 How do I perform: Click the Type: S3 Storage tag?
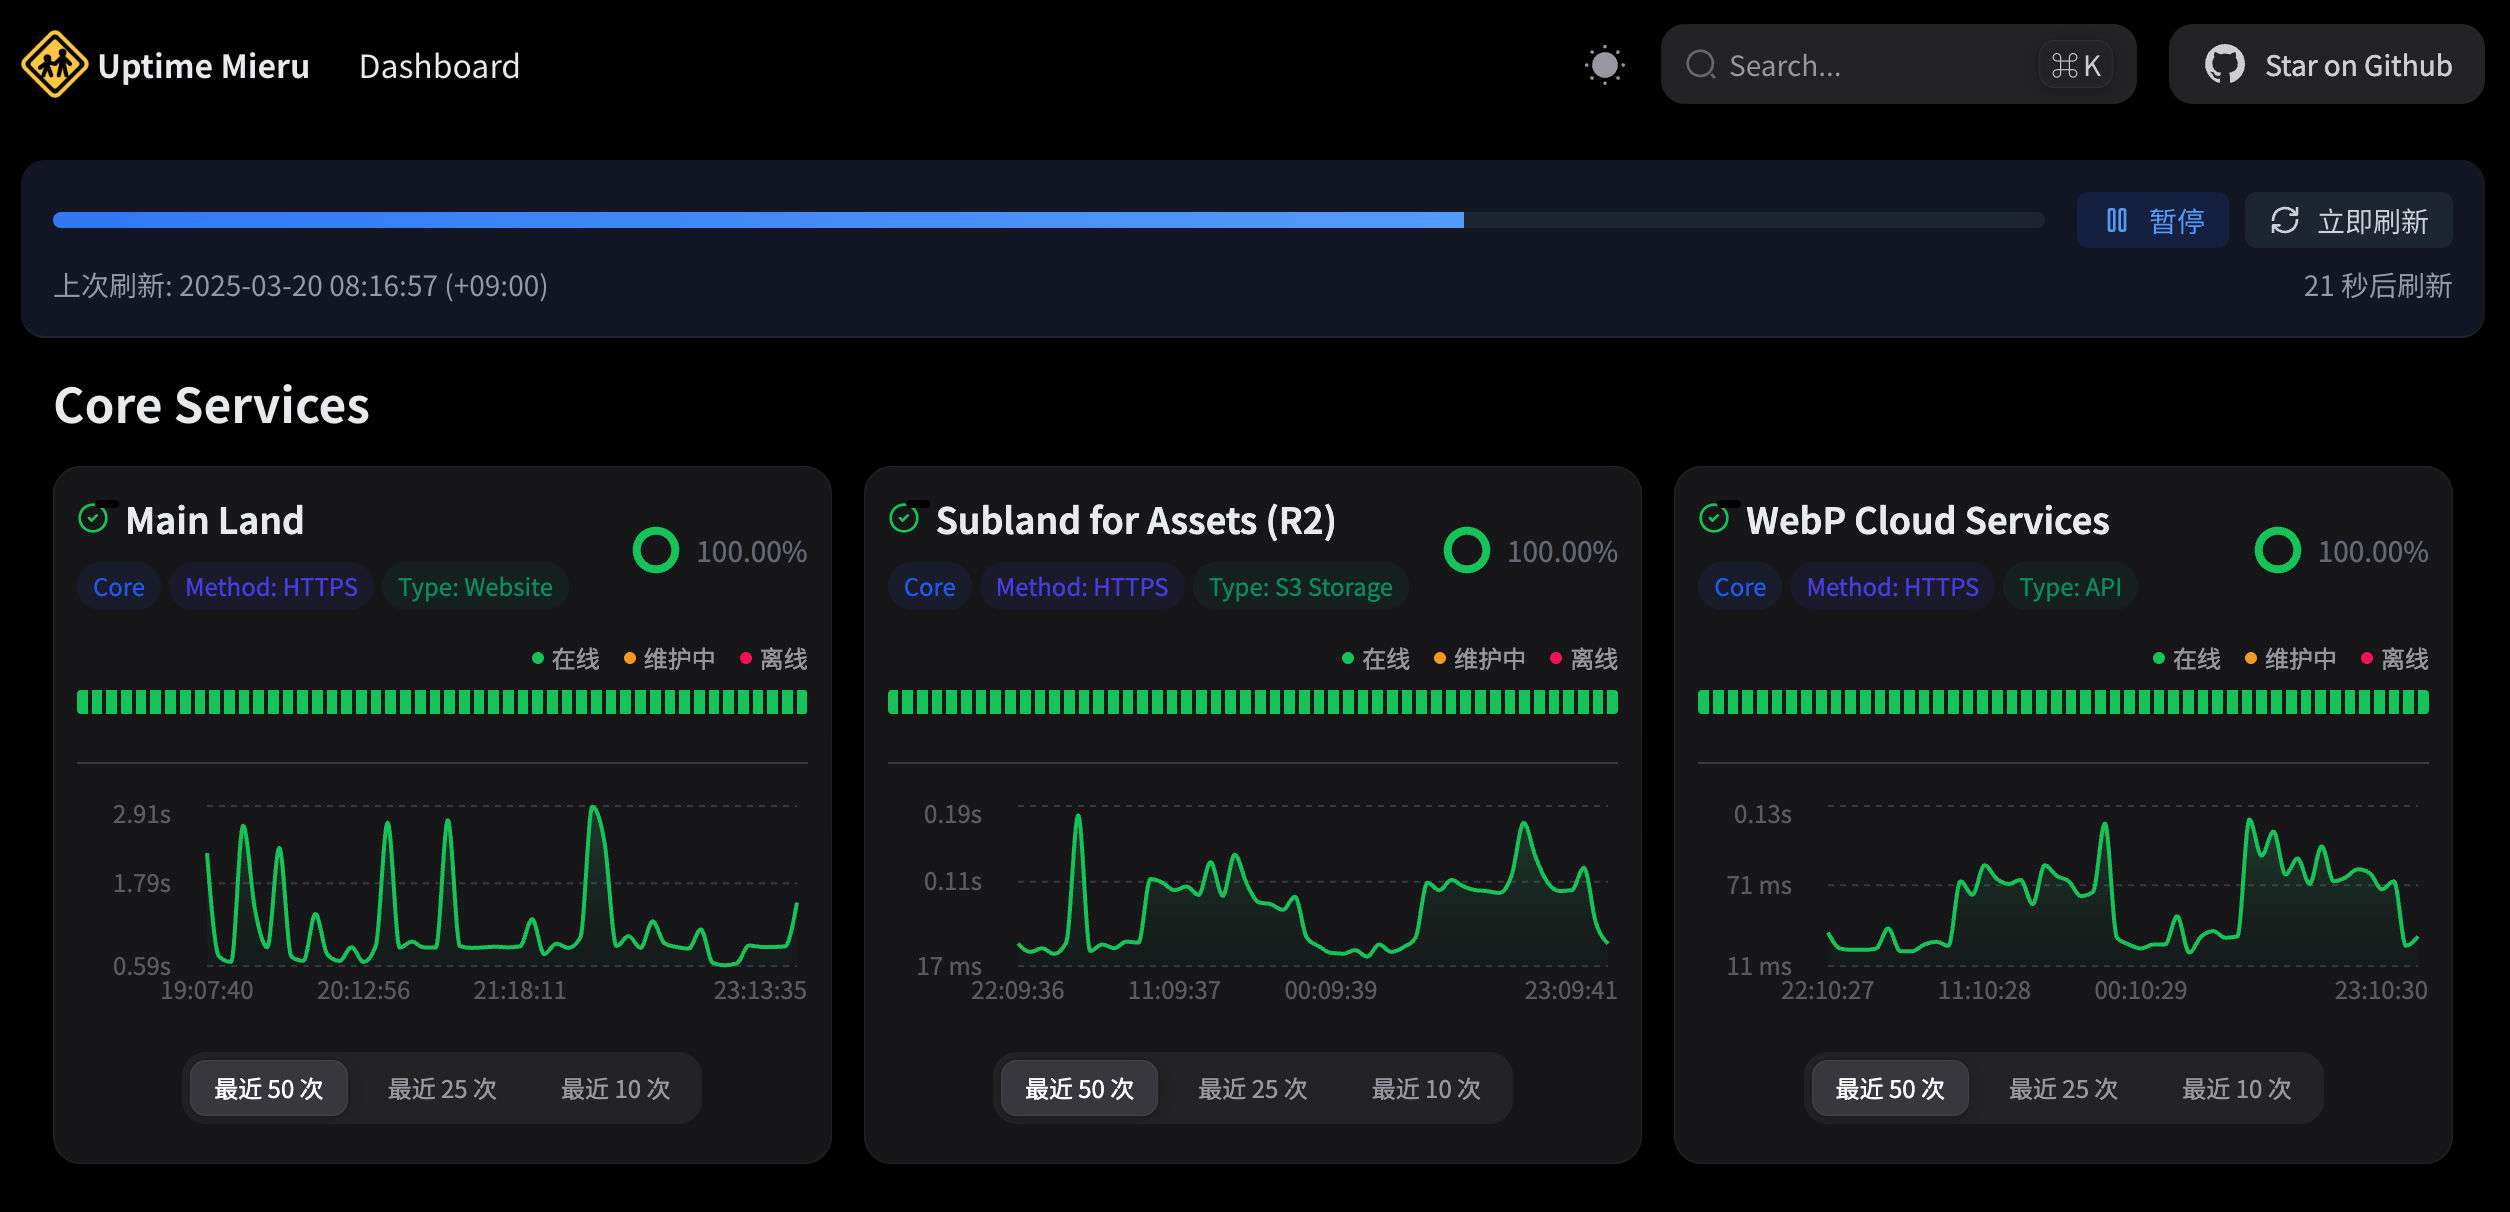tap(1300, 587)
